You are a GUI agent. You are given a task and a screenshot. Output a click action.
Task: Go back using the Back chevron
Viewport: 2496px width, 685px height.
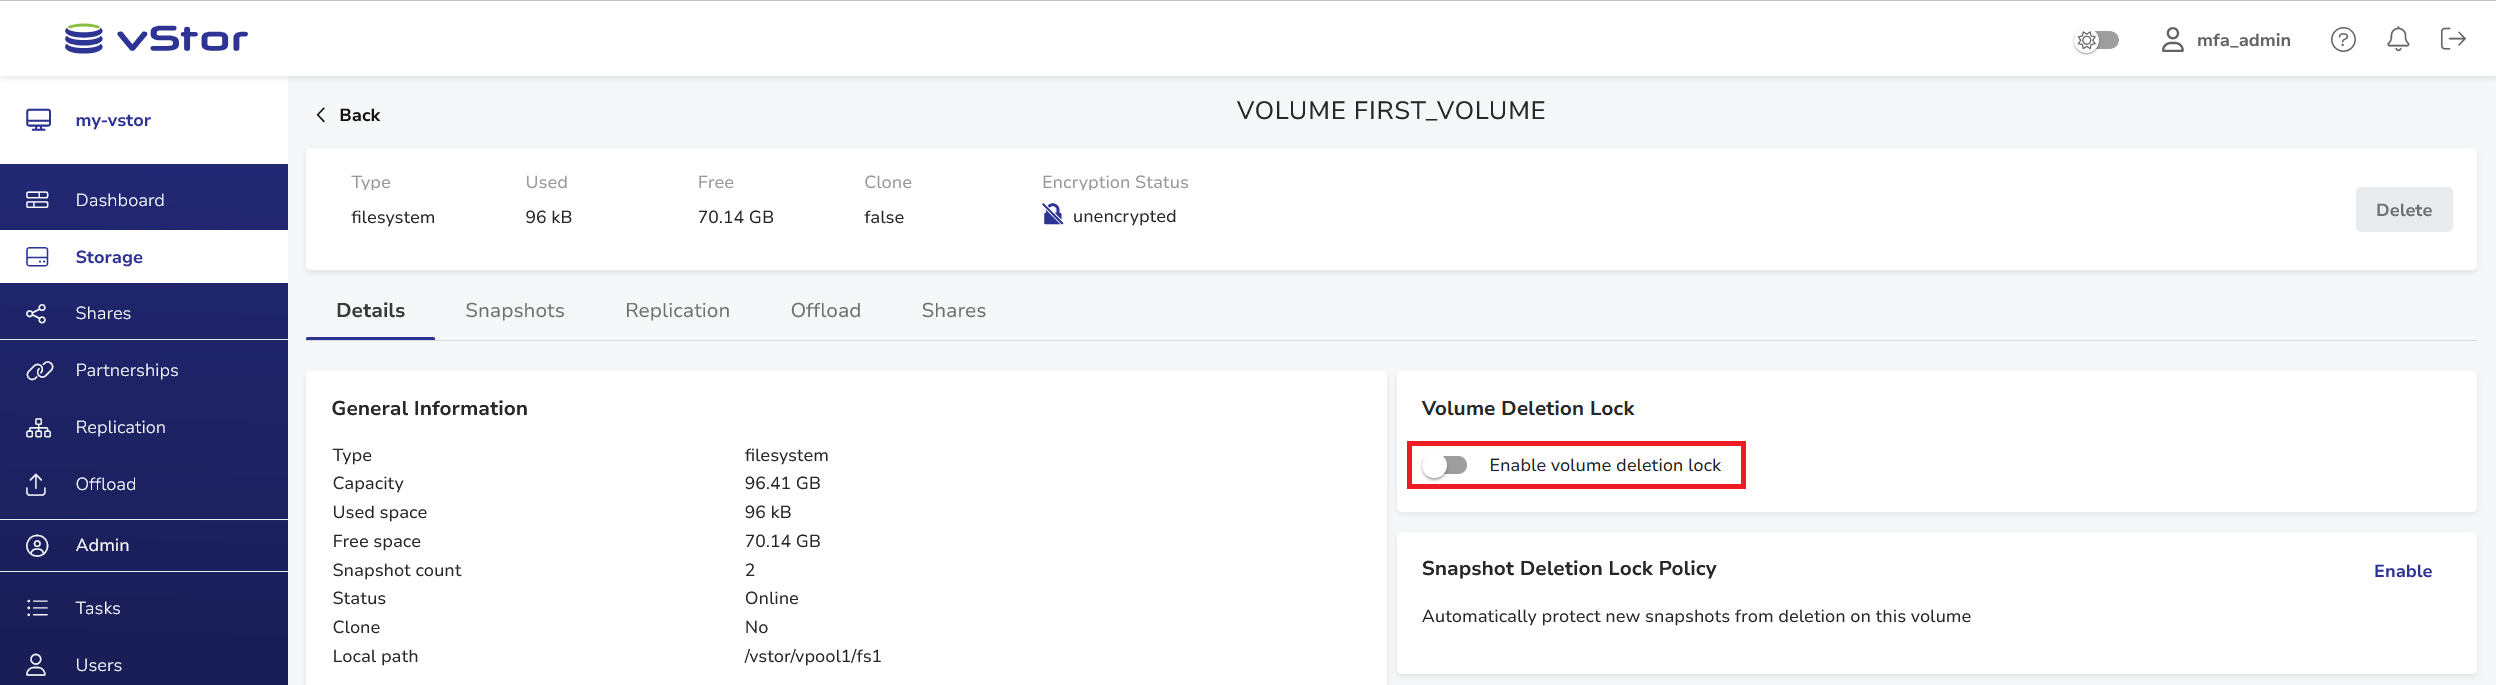coord(321,115)
